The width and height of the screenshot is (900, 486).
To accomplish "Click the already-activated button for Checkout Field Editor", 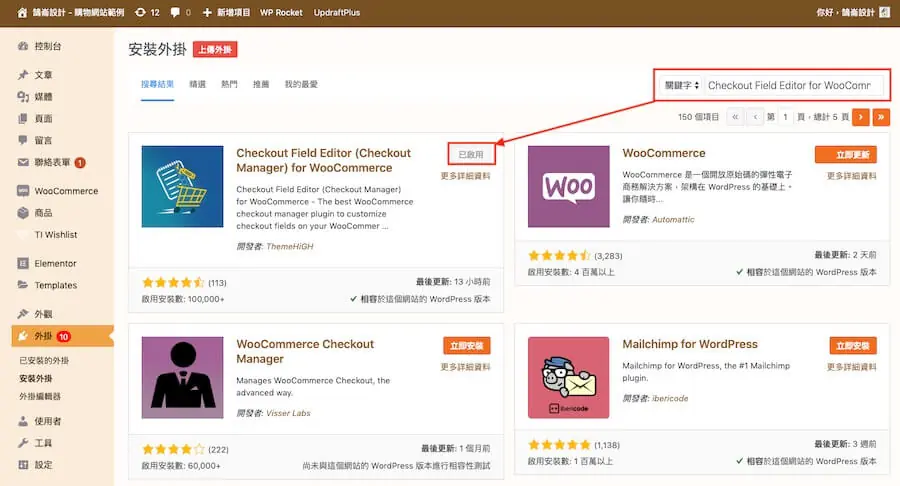I will click(471, 154).
